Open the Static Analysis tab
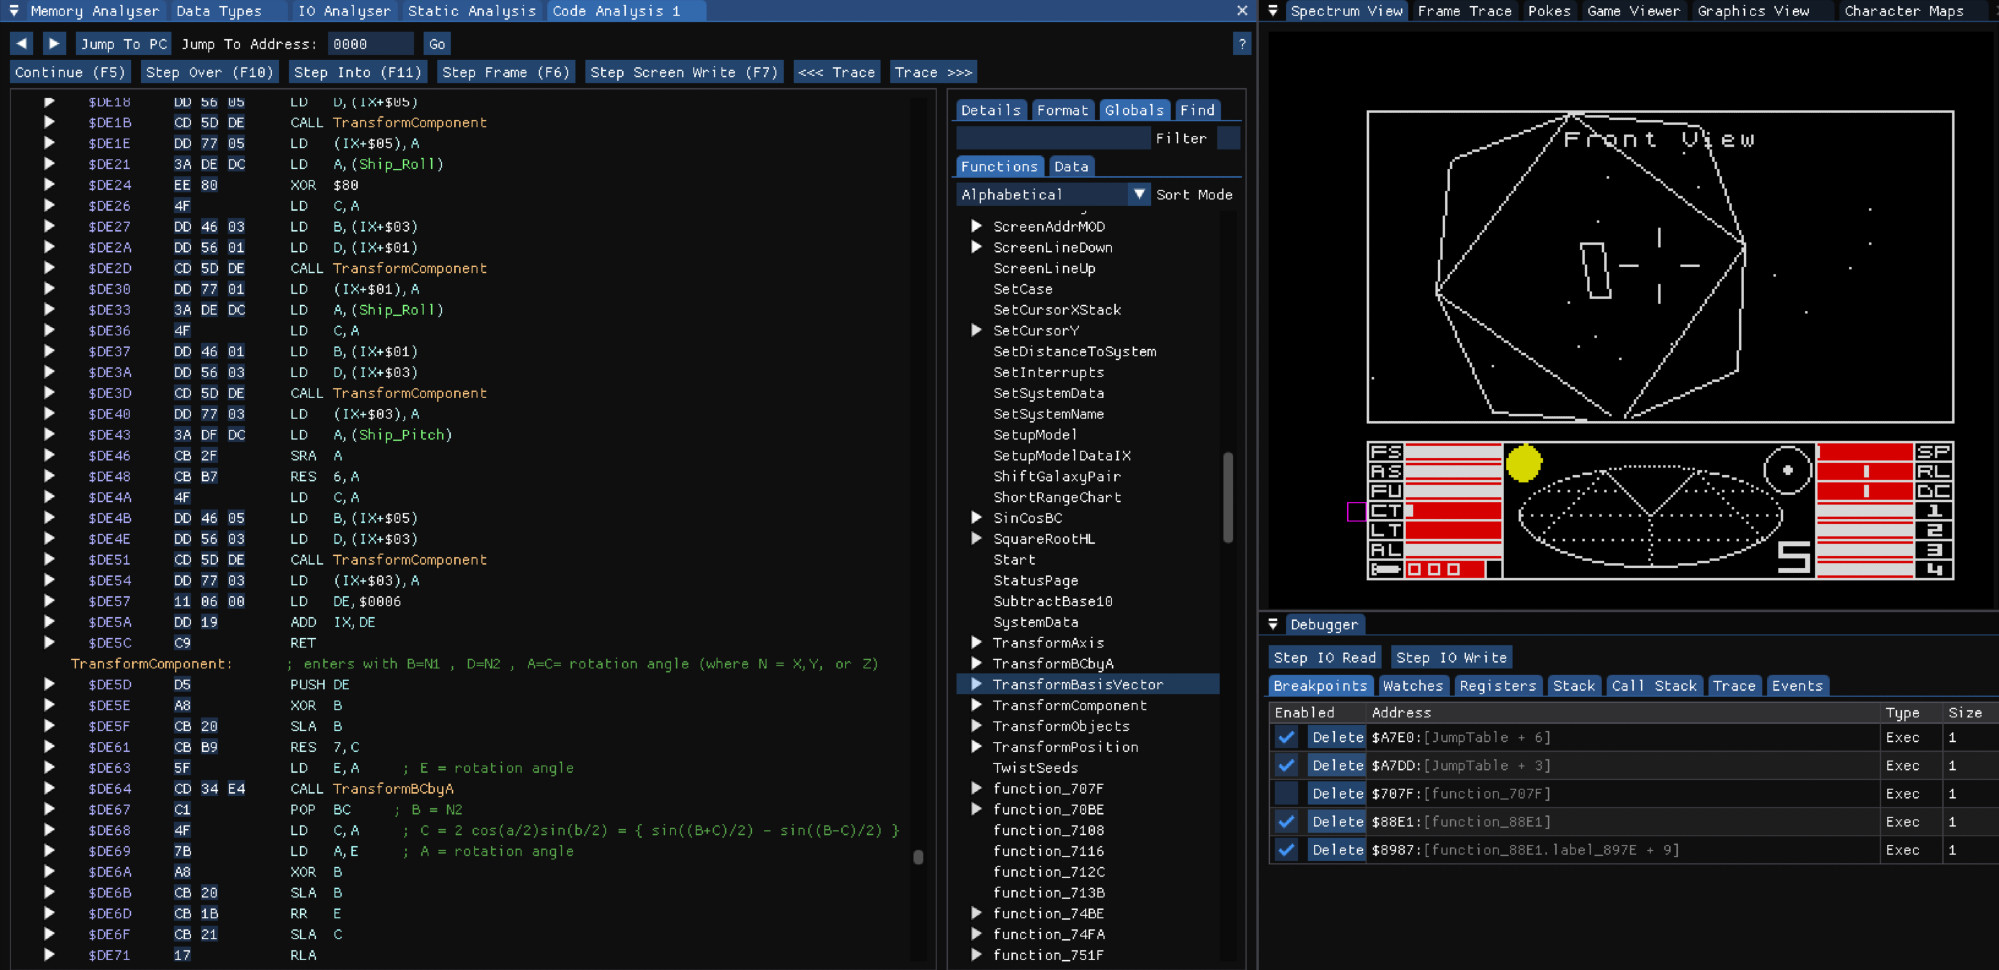Viewport: 1999px width, 970px height. click(472, 11)
